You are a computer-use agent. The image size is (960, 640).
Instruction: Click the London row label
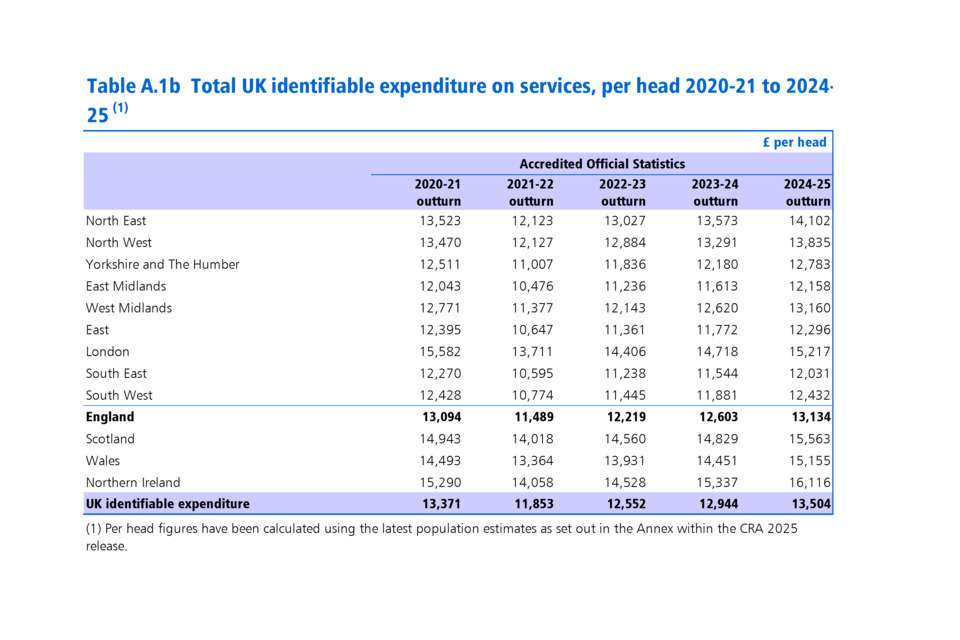point(108,352)
